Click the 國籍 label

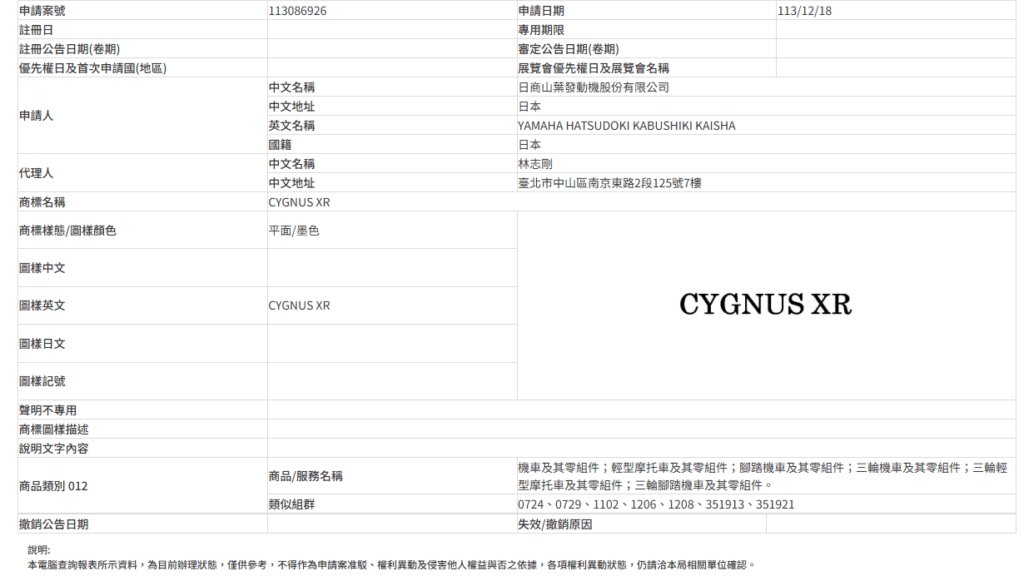coord(280,144)
